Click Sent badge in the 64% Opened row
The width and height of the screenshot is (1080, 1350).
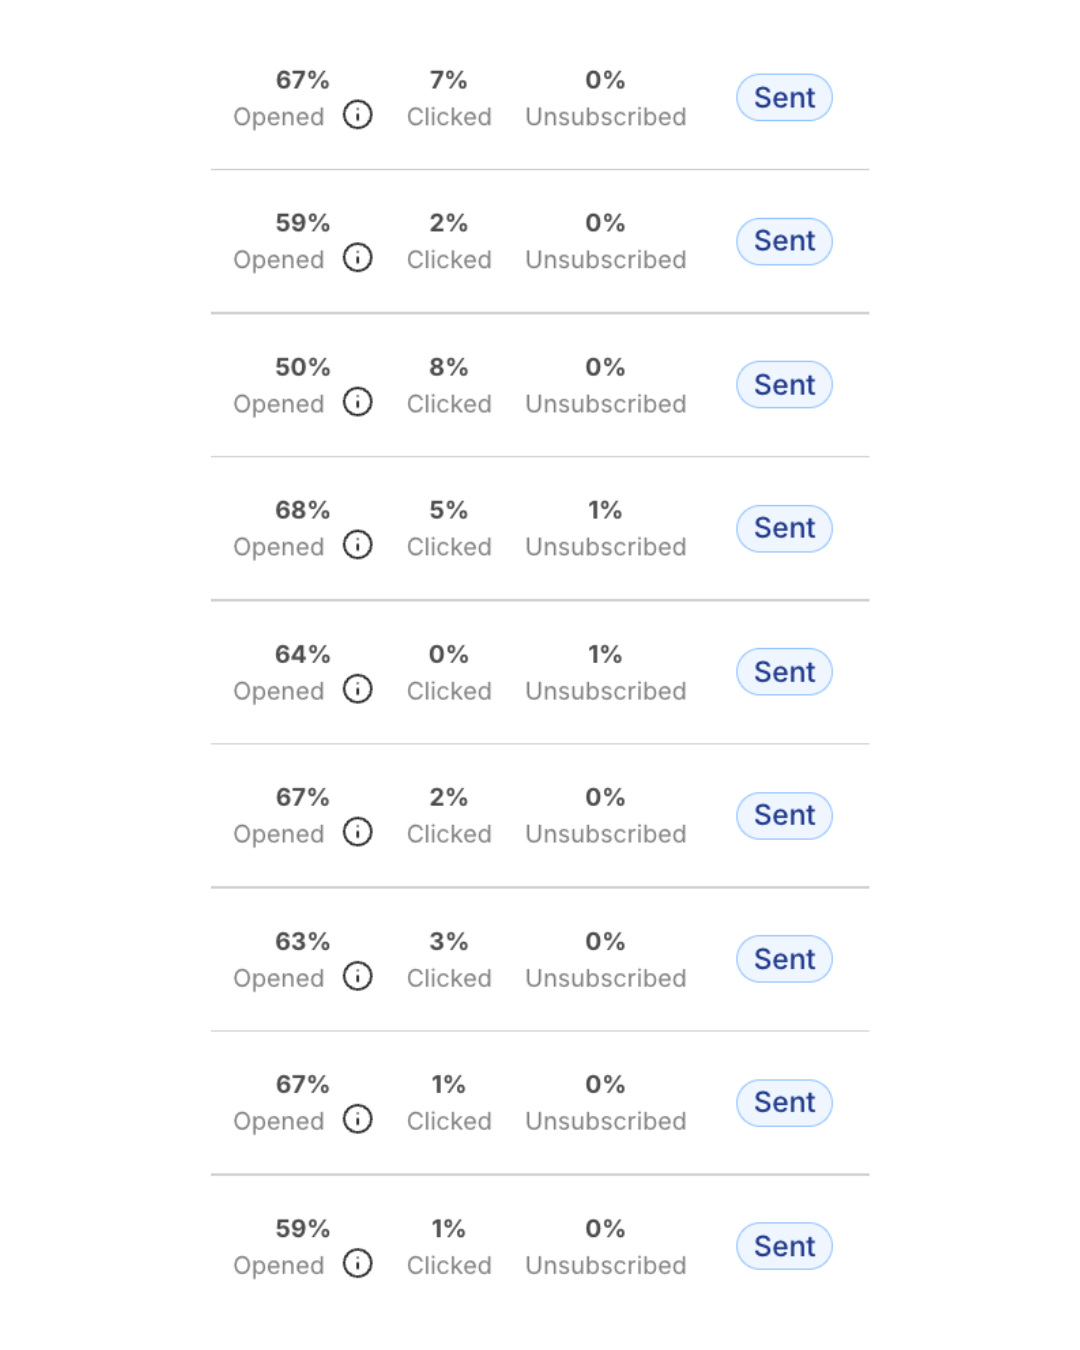pos(784,672)
